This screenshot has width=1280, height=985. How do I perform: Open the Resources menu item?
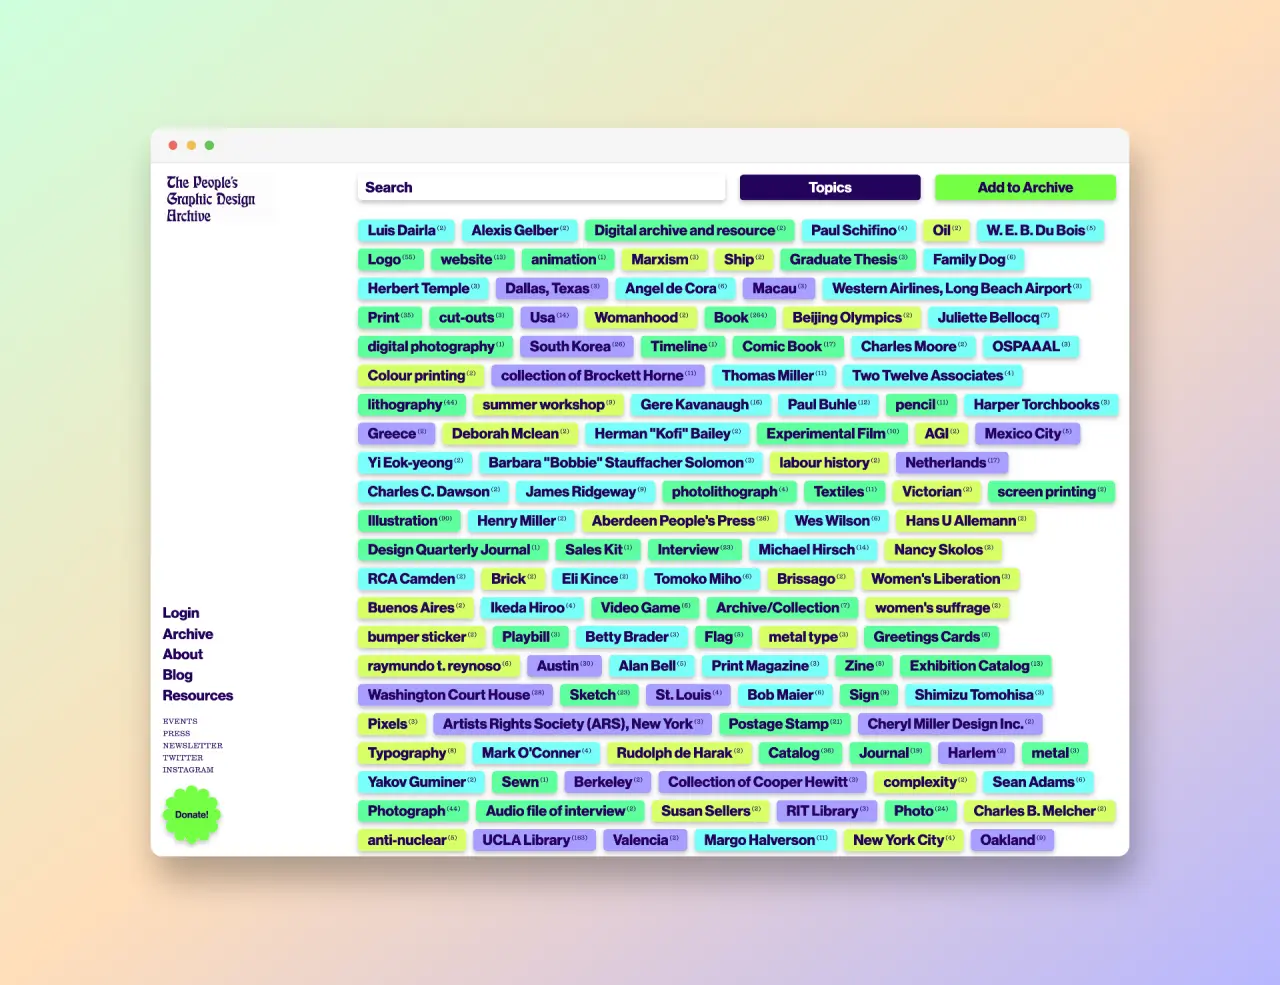(198, 695)
